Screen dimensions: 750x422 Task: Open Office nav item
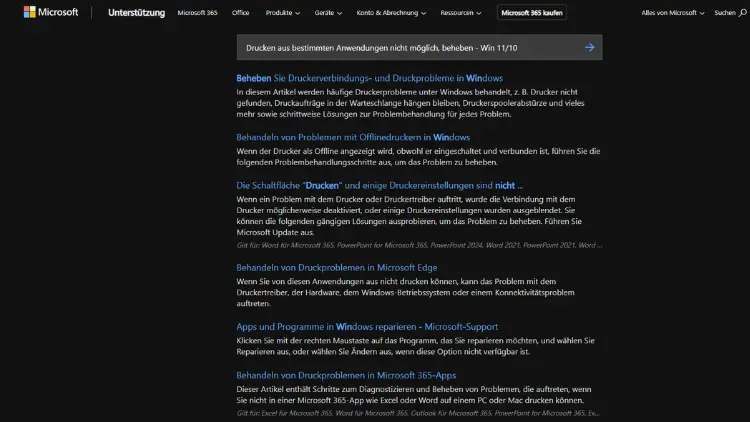point(241,13)
